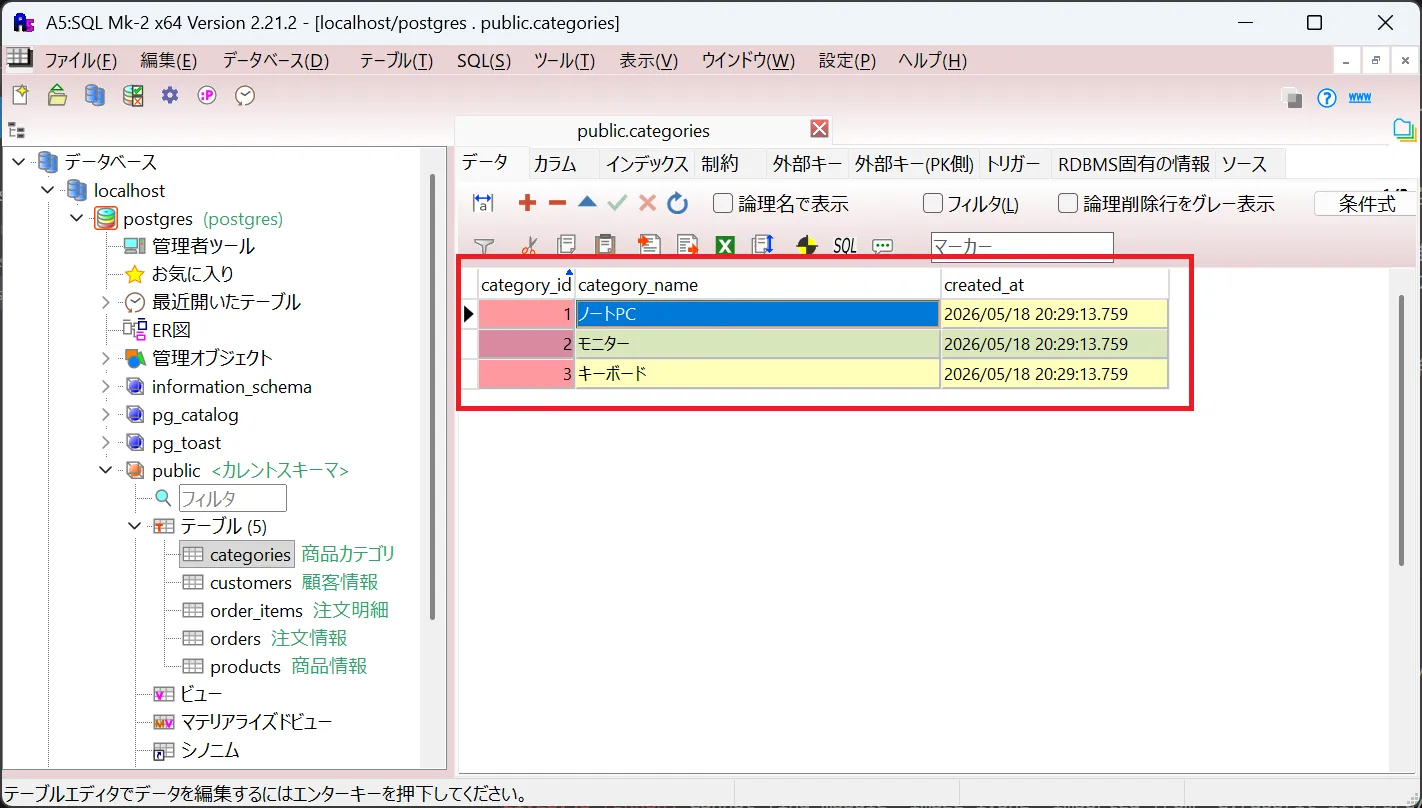Switch to the RDBMS固有の情報 tab
The height and width of the screenshot is (808, 1422).
tap(1134, 164)
